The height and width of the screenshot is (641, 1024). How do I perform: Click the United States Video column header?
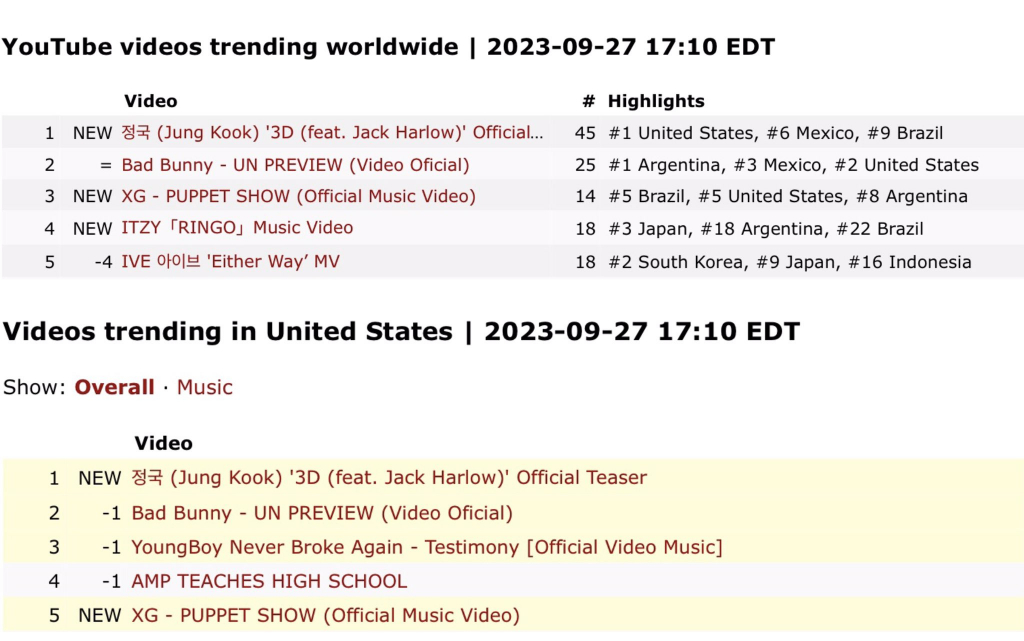point(163,443)
